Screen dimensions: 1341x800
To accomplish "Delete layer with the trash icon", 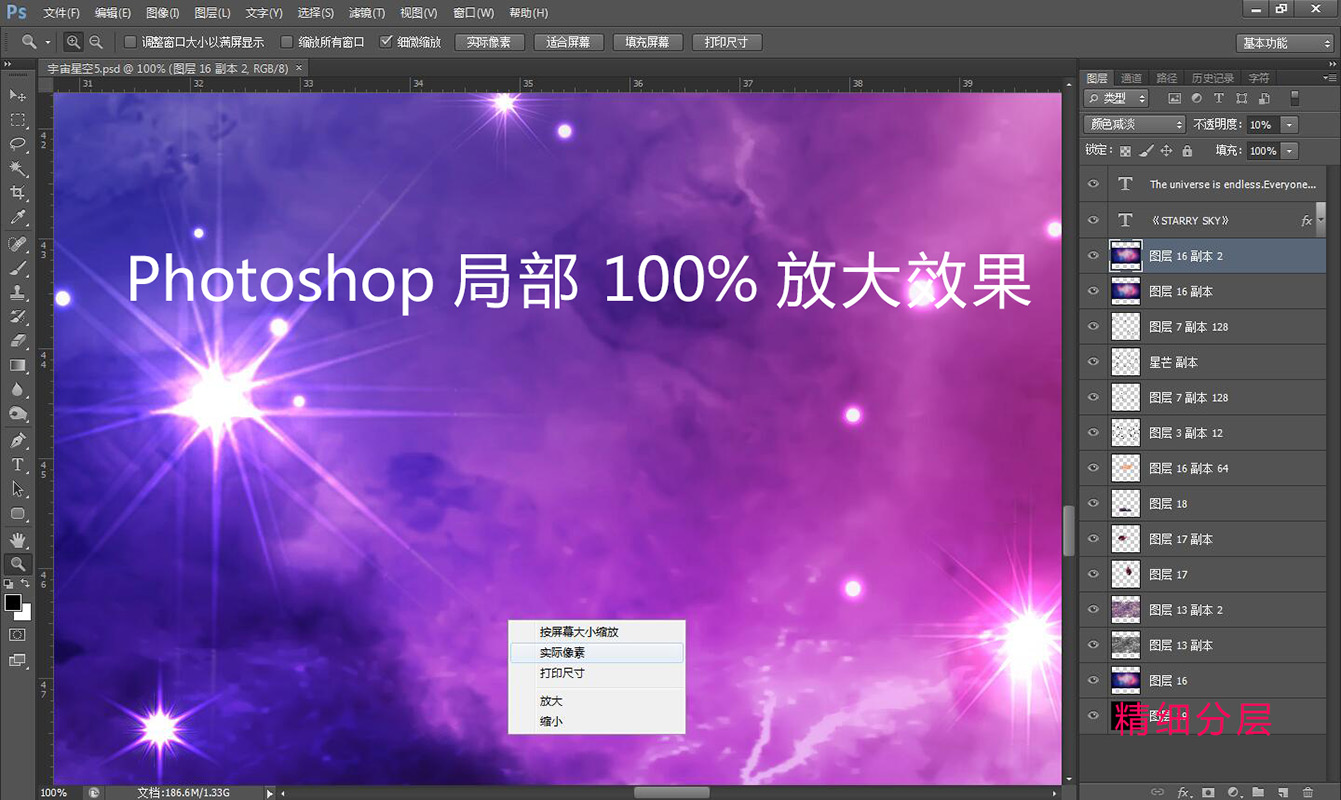I will click(1308, 792).
